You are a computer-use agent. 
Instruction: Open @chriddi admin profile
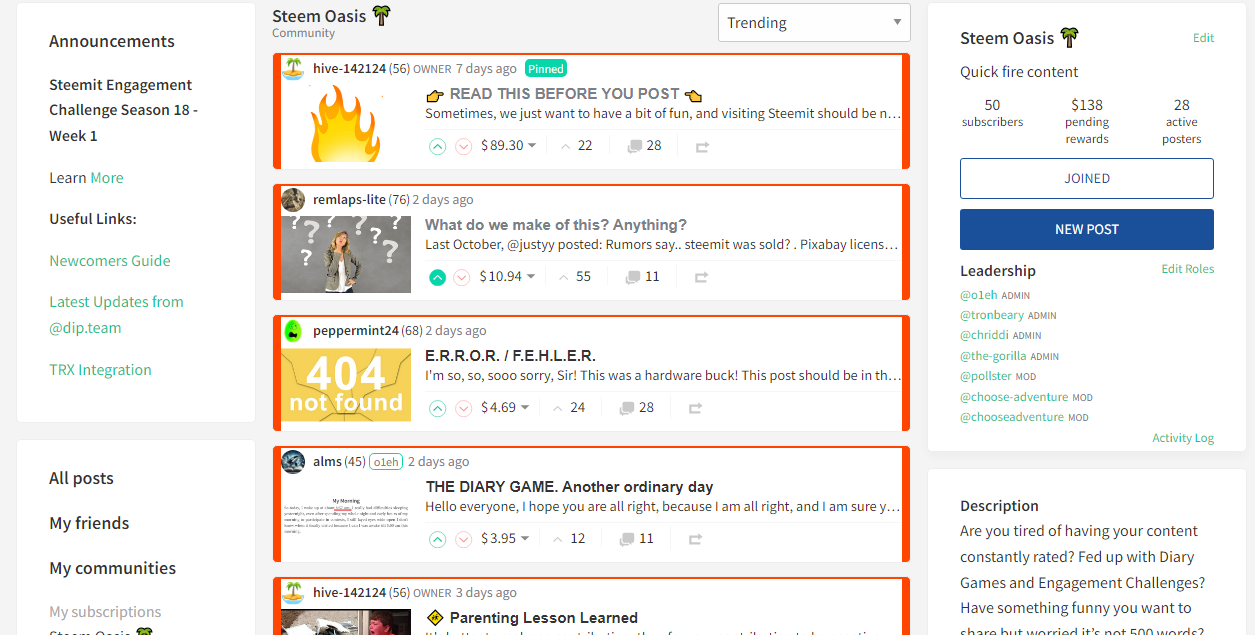pyautogui.click(x=984, y=335)
